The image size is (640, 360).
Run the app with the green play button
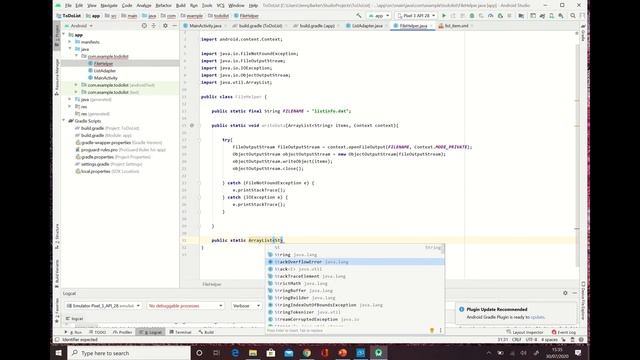[444, 16]
